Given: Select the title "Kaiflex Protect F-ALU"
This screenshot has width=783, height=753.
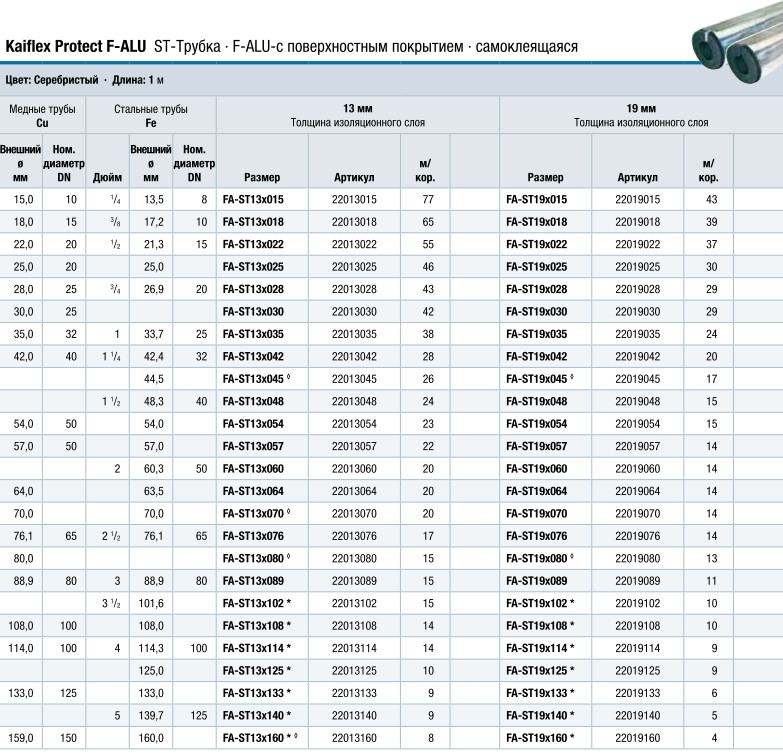Looking at the screenshot, I should click(x=75, y=46).
